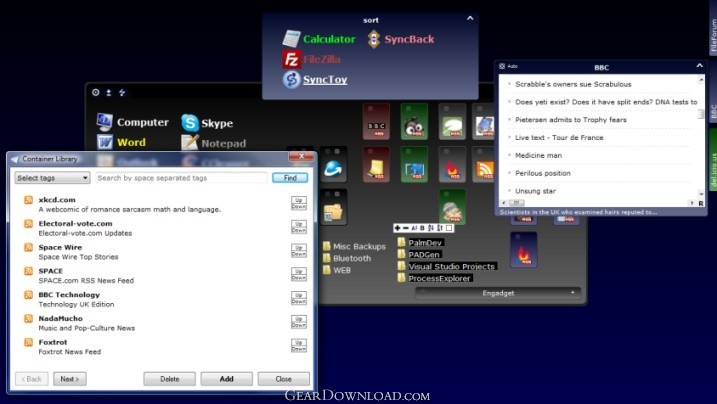
Task: Launch Calculator from the sort container
Action: coord(319,39)
